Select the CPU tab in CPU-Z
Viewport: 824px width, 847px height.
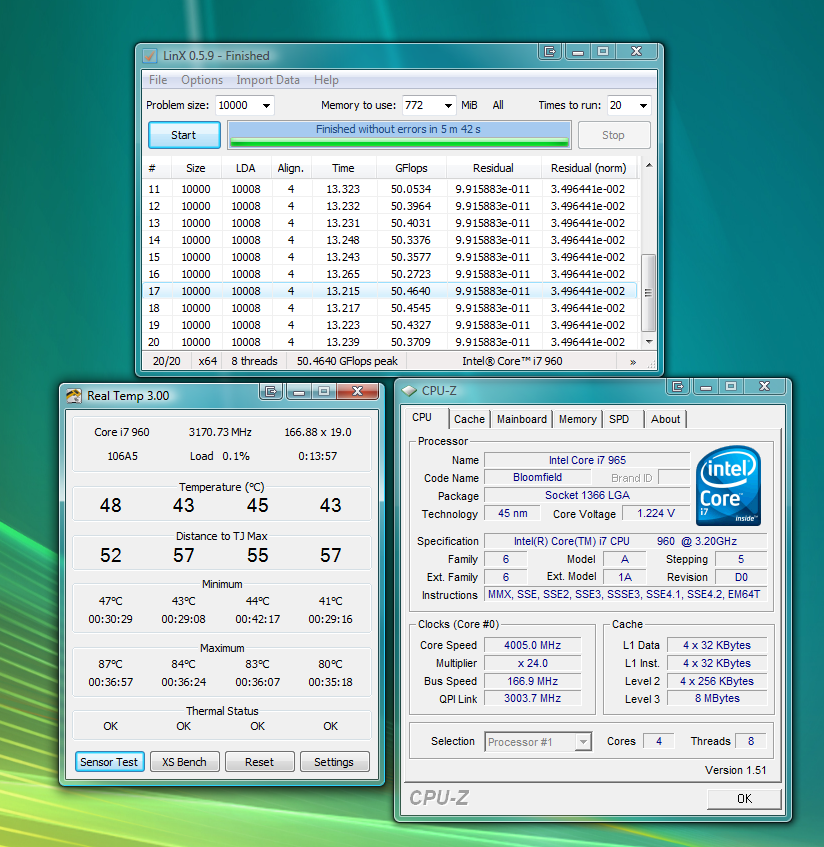coord(422,418)
